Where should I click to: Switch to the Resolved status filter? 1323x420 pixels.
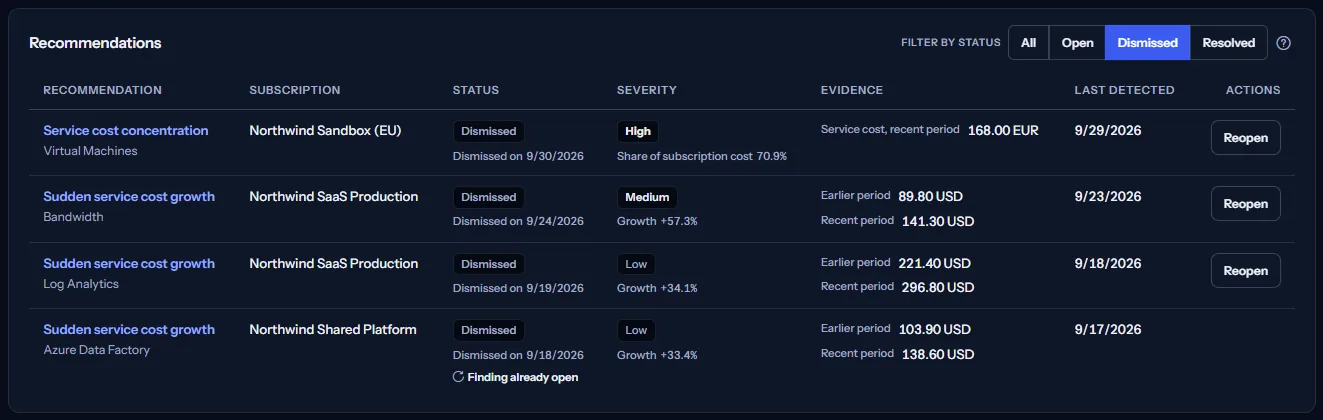click(1228, 43)
